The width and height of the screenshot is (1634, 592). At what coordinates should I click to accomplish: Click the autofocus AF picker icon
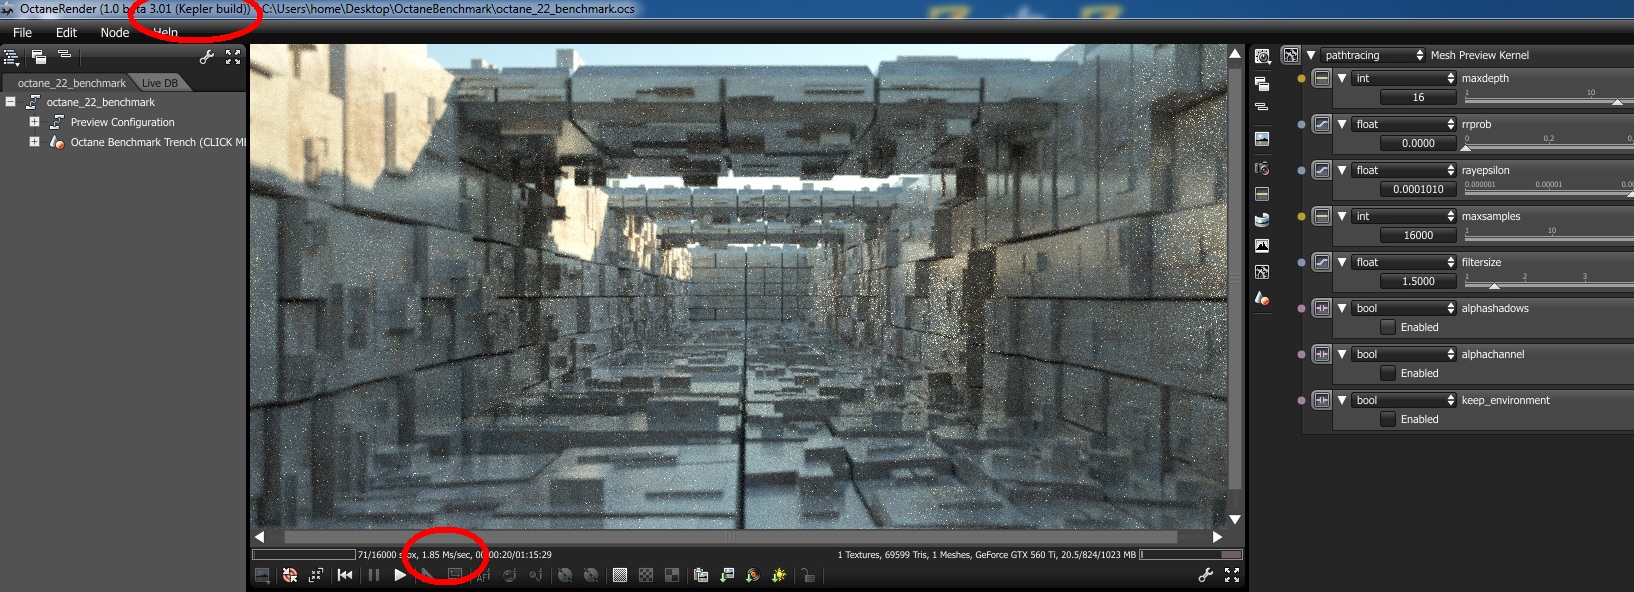pos(483,575)
